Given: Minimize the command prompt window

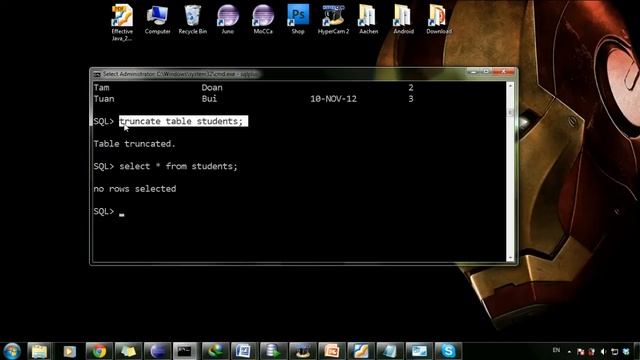Looking at the screenshot, I should [473, 72].
